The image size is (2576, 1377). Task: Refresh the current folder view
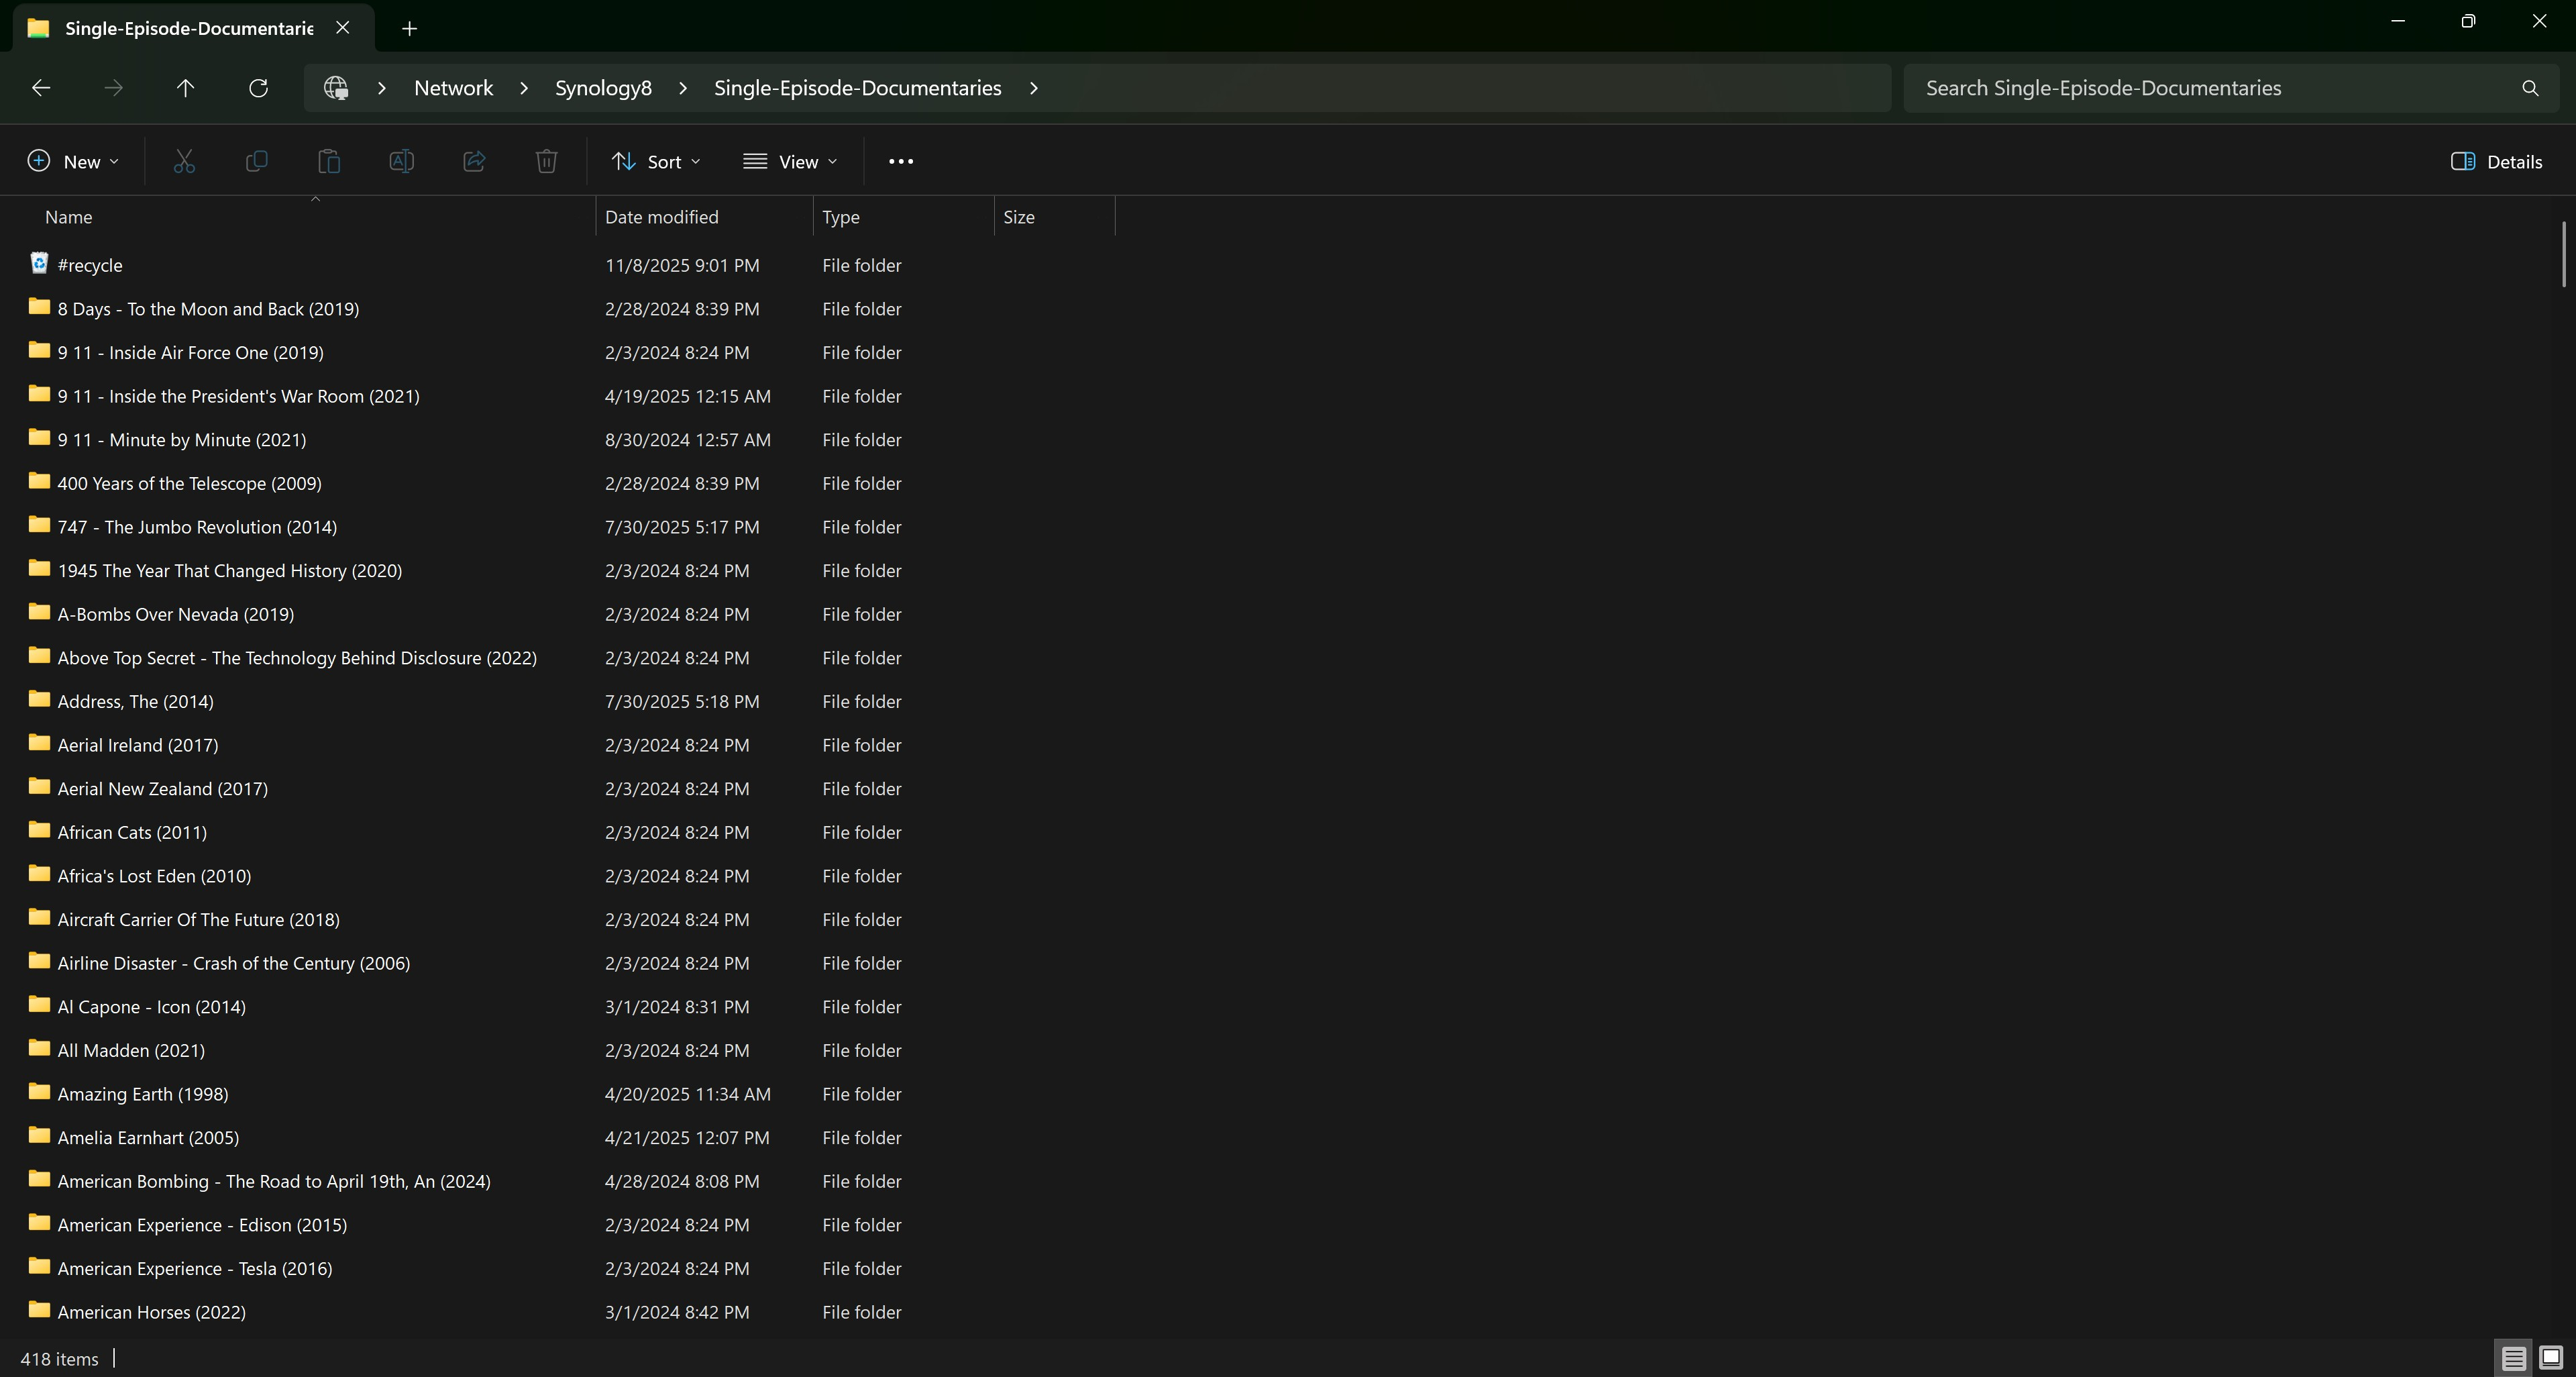click(258, 88)
